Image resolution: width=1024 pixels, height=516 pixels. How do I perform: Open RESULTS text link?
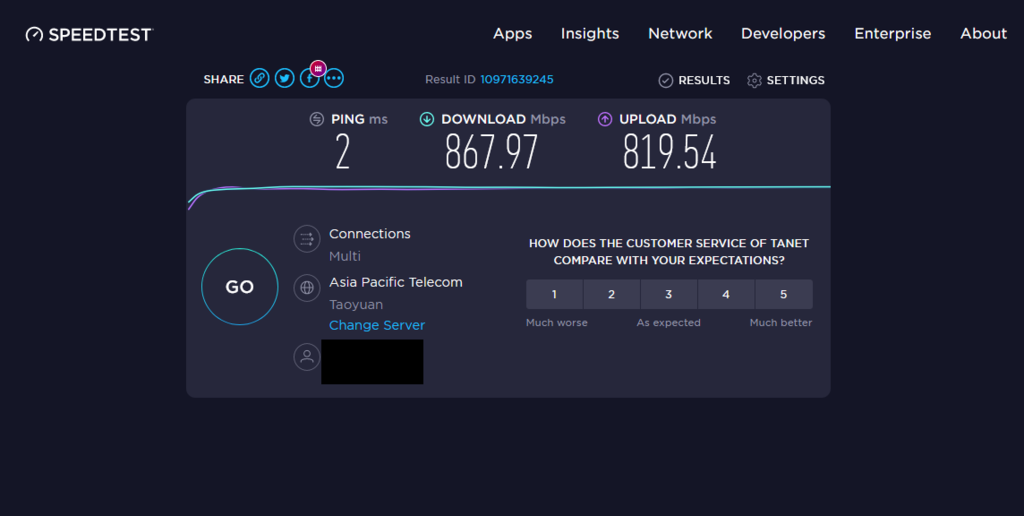pos(704,80)
